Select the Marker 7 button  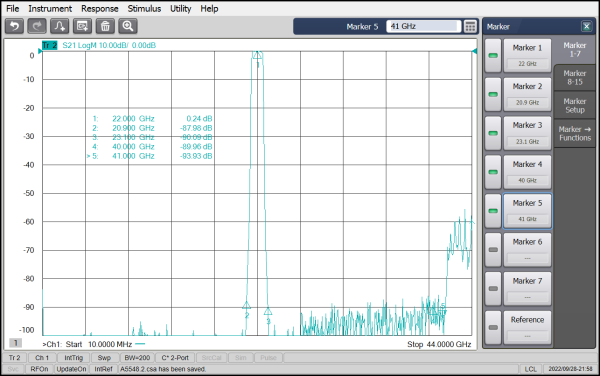pyautogui.click(x=527, y=289)
